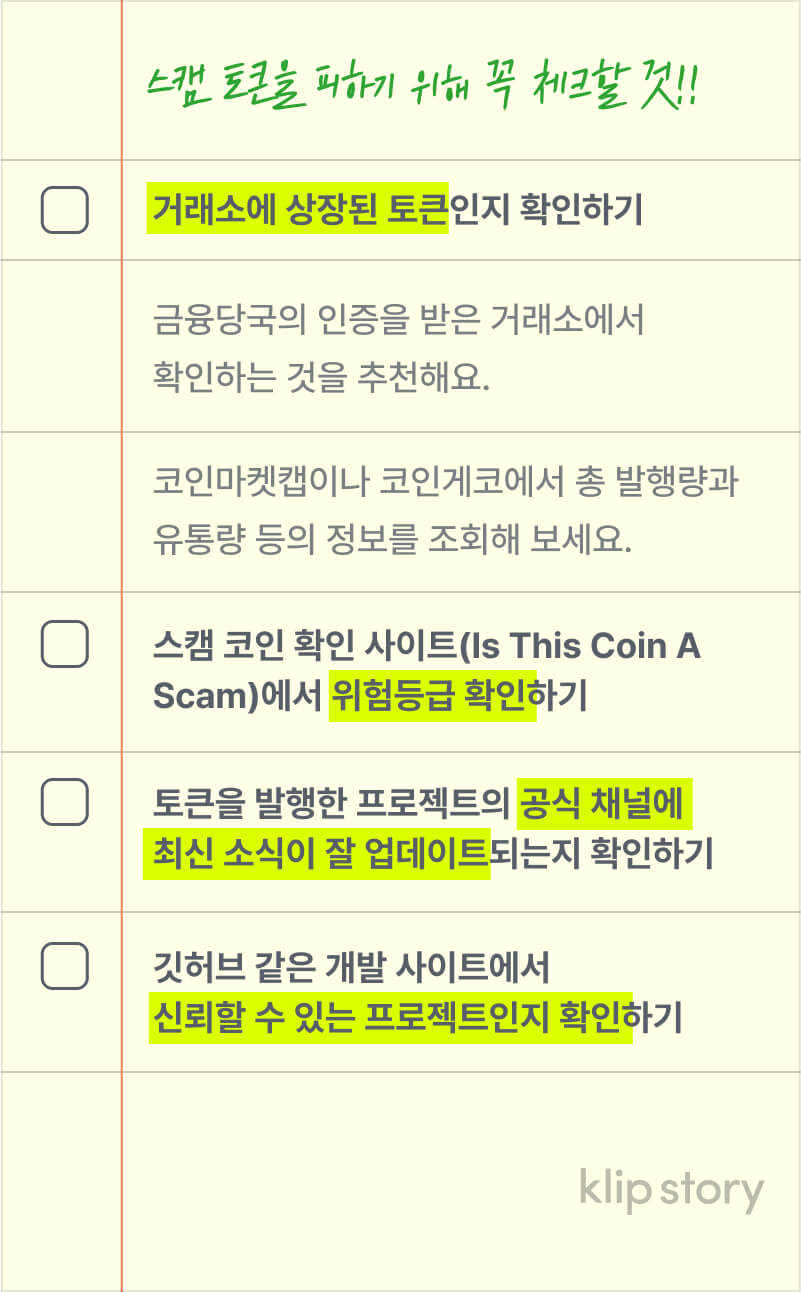Image resolution: width=801 pixels, height=1292 pixels.
Task: Mark the 깃허브 같은 개발 사이트에서 checkbox
Action: 64,965
